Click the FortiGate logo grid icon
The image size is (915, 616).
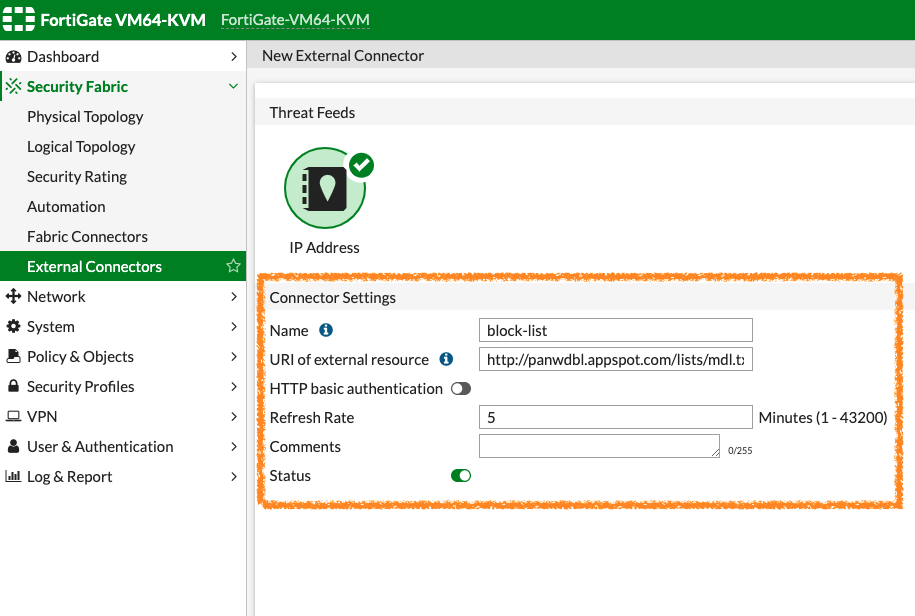[x=18, y=18]
